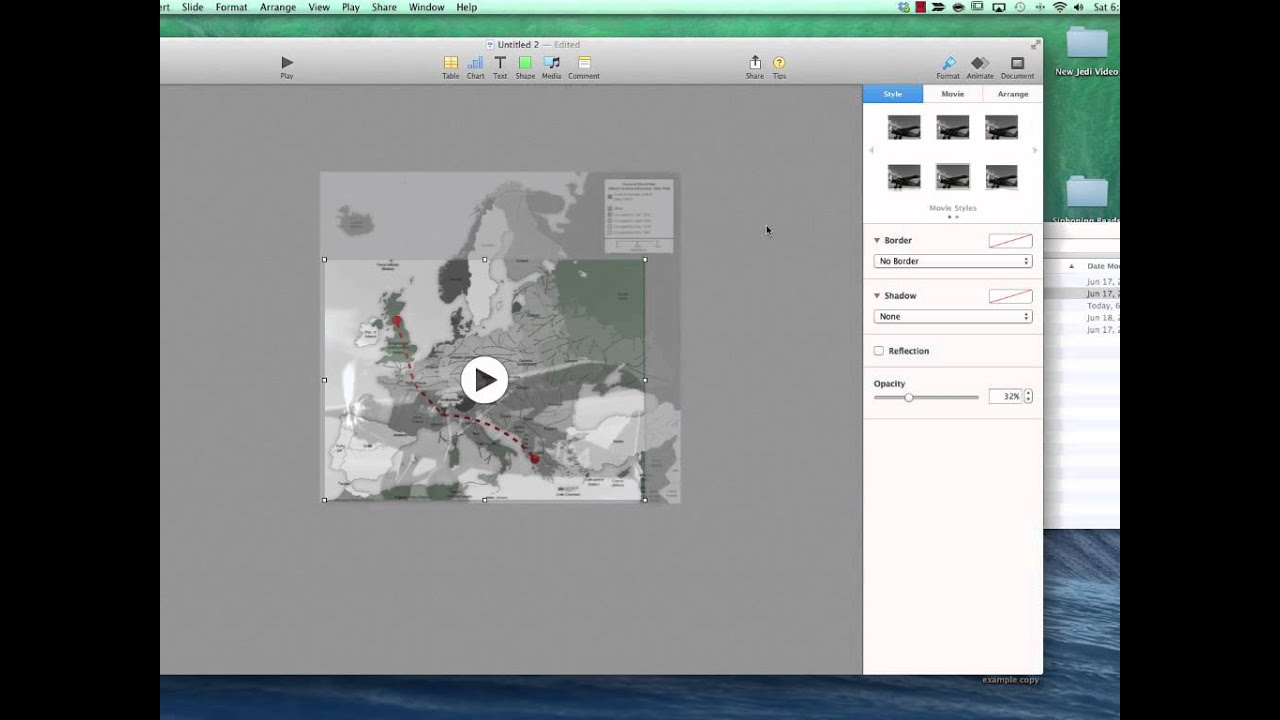Enable the Reflection checkbox
This screenshot has width=1280, height=720.
click(879, 351)
